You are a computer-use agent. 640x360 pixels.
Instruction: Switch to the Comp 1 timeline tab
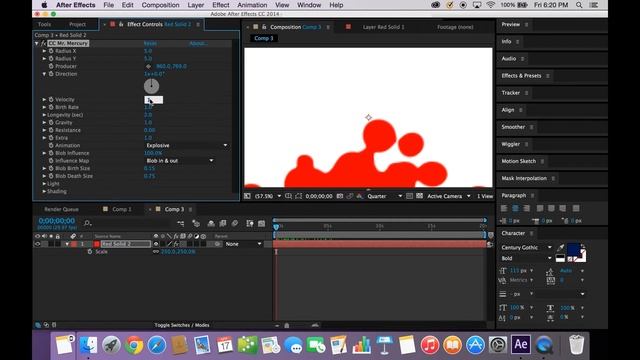click(x=122, y=209)
